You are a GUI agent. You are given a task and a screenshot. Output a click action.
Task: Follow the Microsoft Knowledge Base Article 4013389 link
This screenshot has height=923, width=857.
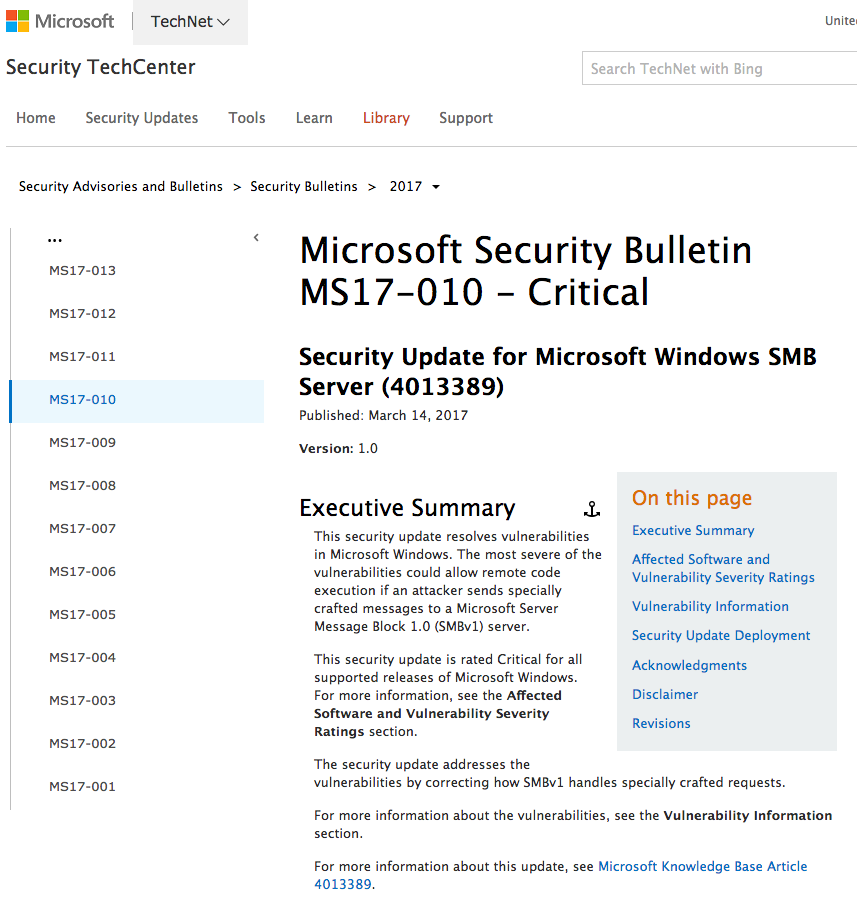(702, 866)
